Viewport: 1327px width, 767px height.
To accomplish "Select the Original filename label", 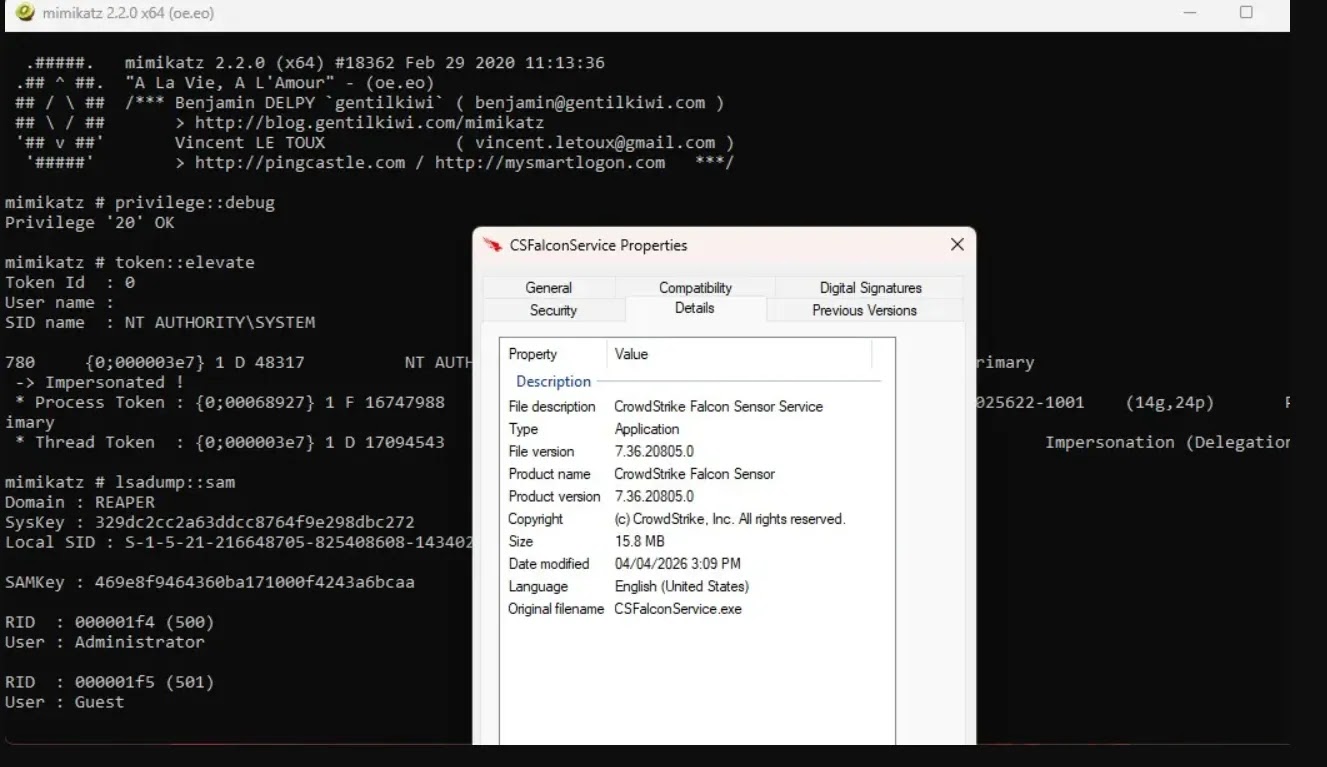I will tap(556, 609).
